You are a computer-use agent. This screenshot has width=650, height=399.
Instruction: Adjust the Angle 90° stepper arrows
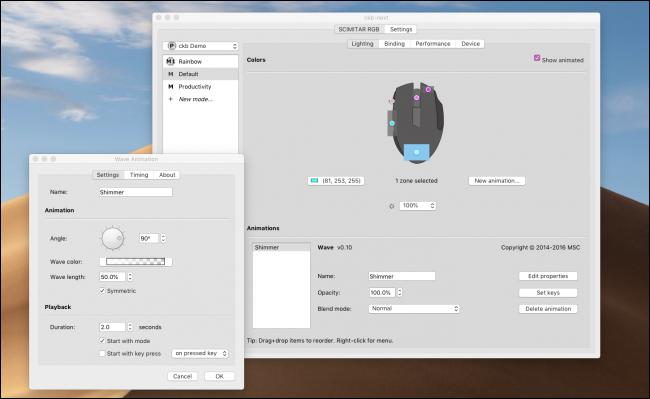(163, 238)
